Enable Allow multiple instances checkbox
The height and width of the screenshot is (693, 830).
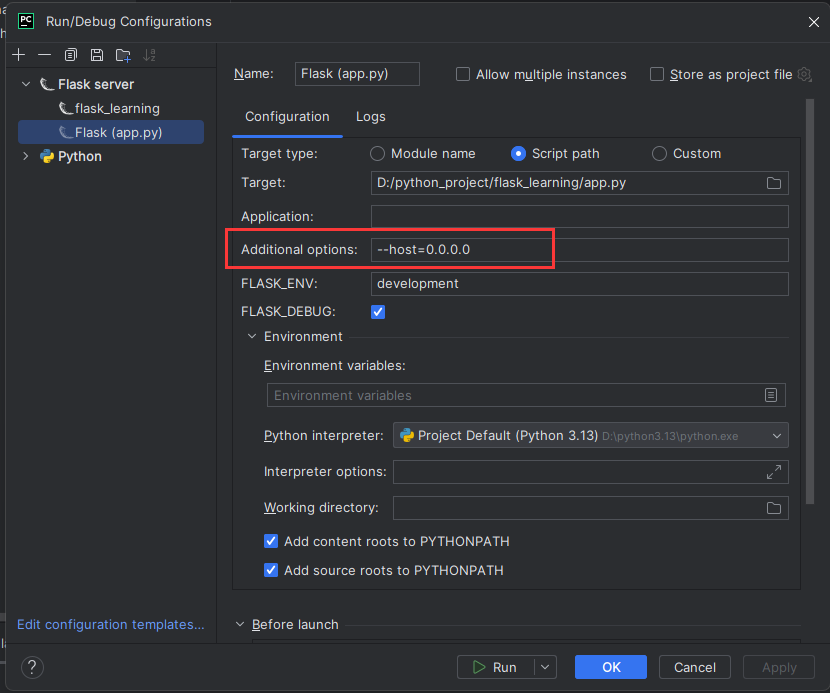pyautogui.click(x=463, y=74)
